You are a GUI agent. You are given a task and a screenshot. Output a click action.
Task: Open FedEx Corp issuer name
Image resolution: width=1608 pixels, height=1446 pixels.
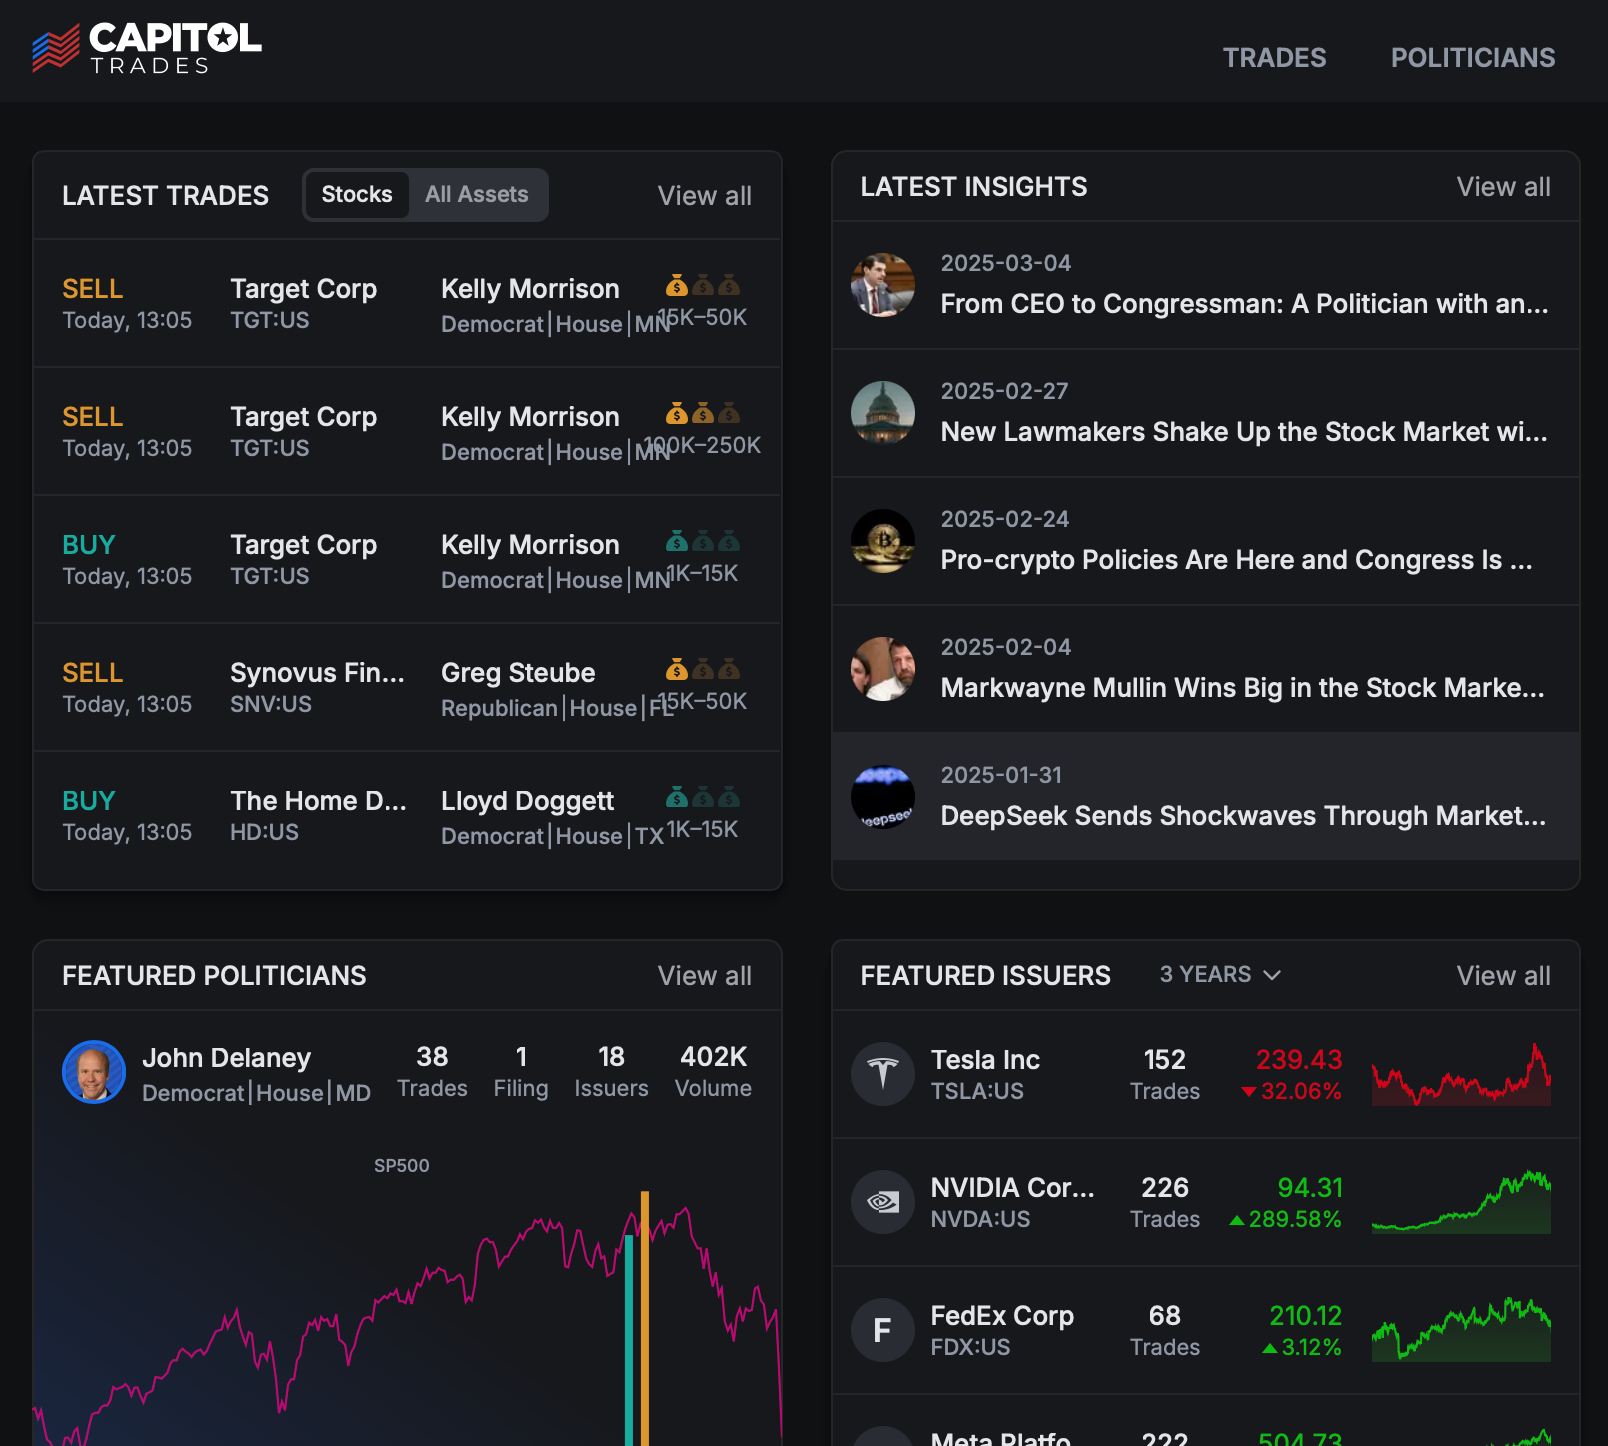tap(1002, 1316)
